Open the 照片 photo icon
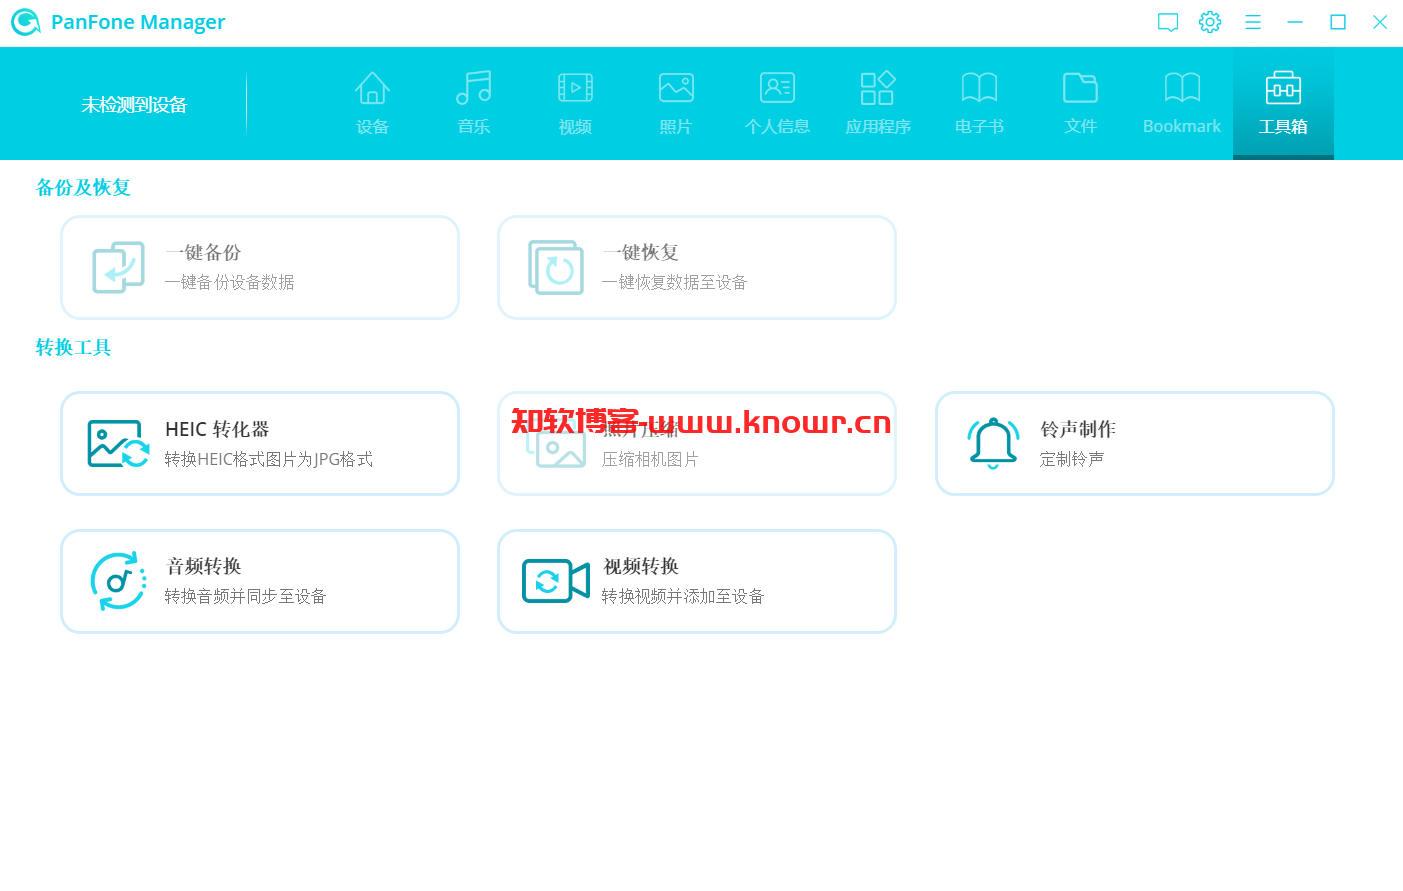The width and height of the screenshot is (1403, 891). (676, 88)
